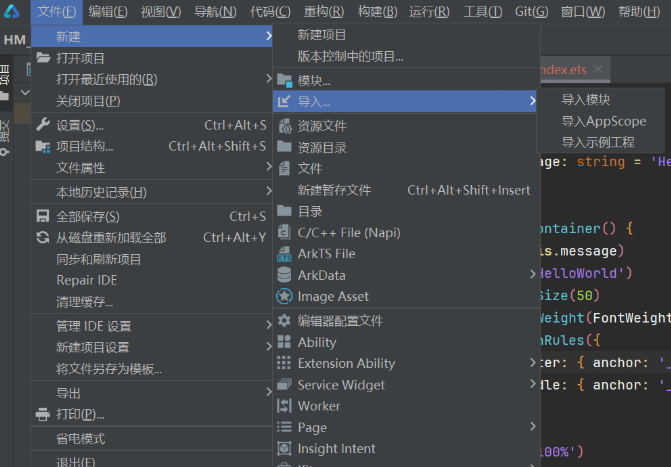
Task: Open the 编辑(E) menu
Action: [x=108, y=12]
